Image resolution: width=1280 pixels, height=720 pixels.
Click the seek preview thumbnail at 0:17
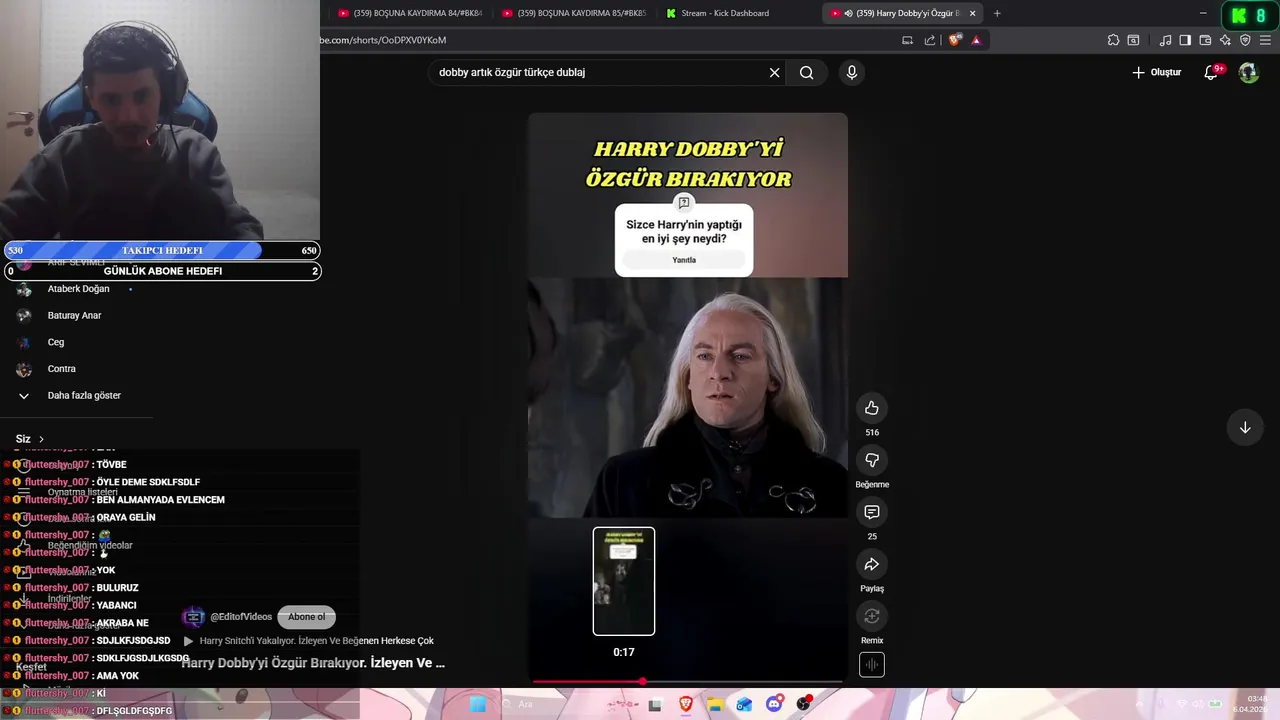click(624, 581)
